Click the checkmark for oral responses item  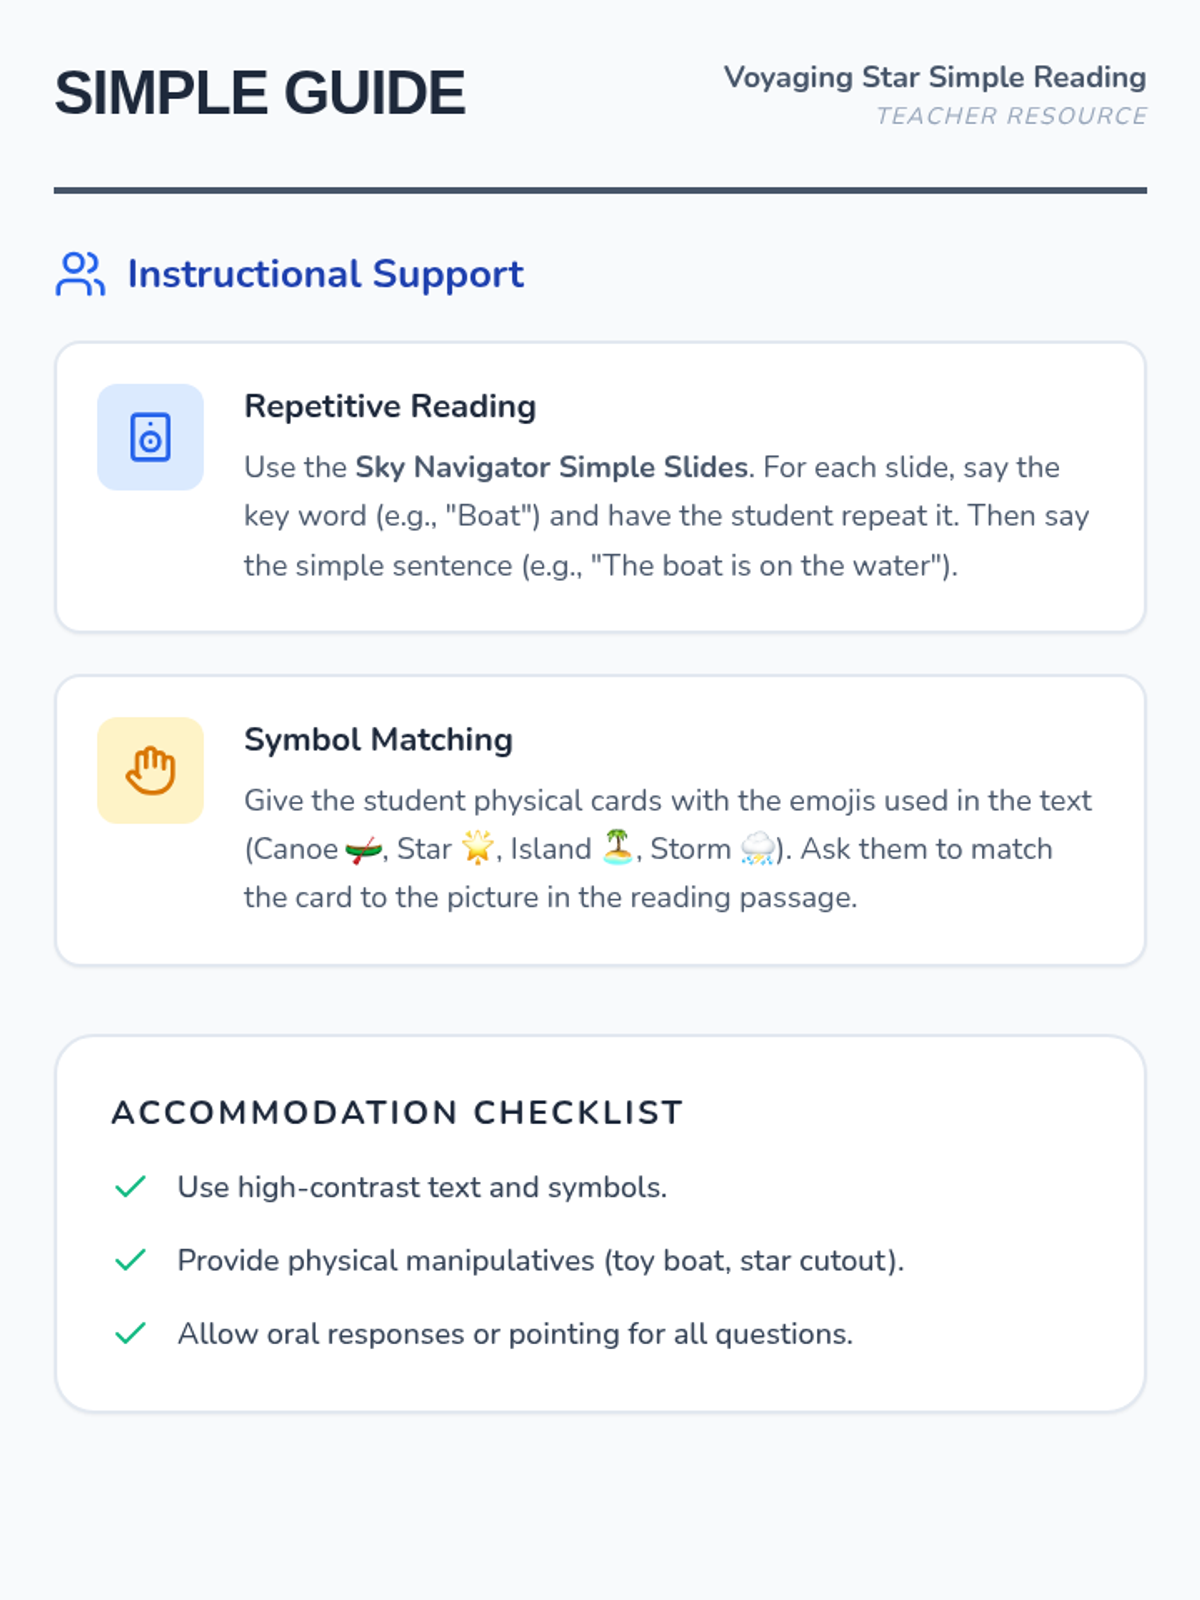pyautogui.click(x=131, y=1333)
